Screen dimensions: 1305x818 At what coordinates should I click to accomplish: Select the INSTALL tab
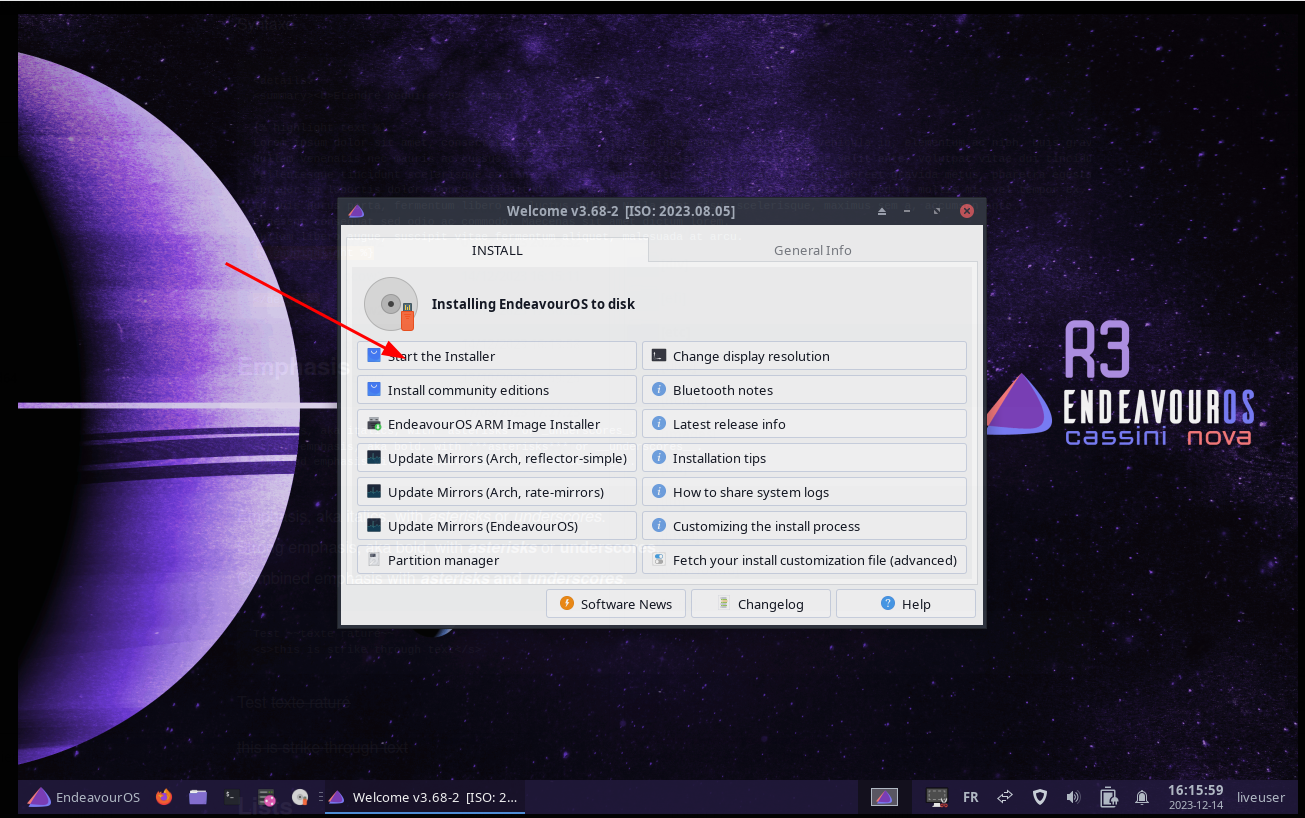[x=497, y=250]
